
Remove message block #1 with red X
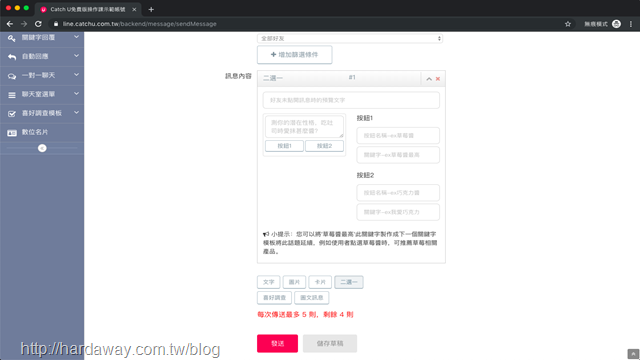(438, 79)
